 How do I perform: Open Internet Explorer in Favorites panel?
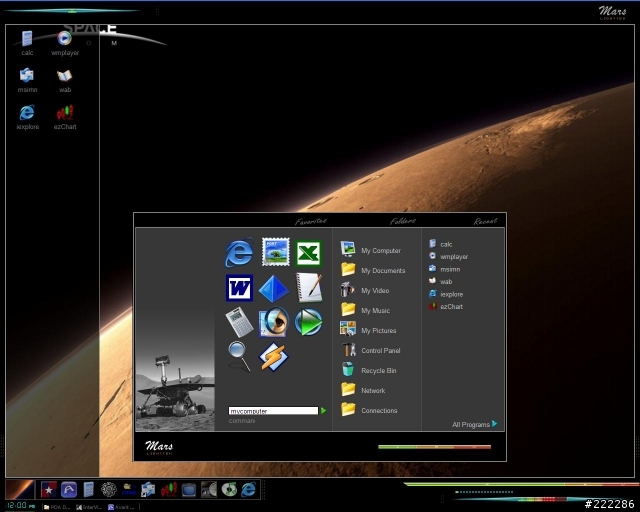pyautogui.click(x=239, y=252)
